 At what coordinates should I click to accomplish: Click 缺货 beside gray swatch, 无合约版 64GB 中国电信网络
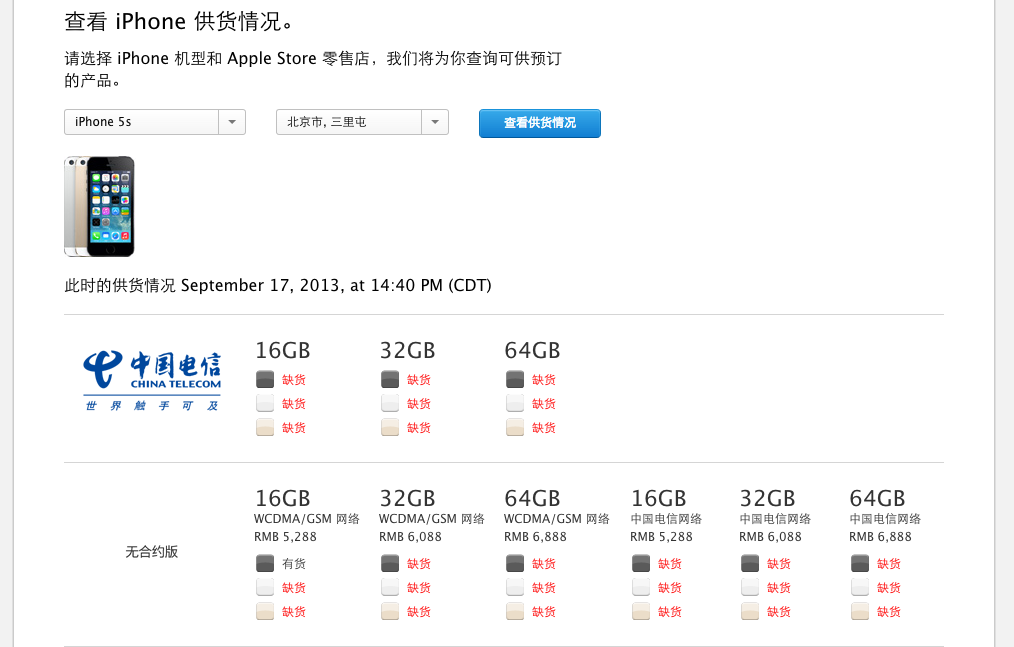point(889,564)
